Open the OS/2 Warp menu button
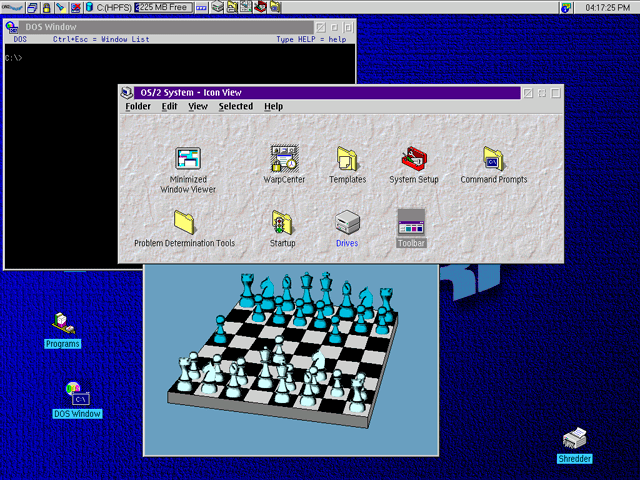 (12, 7)
